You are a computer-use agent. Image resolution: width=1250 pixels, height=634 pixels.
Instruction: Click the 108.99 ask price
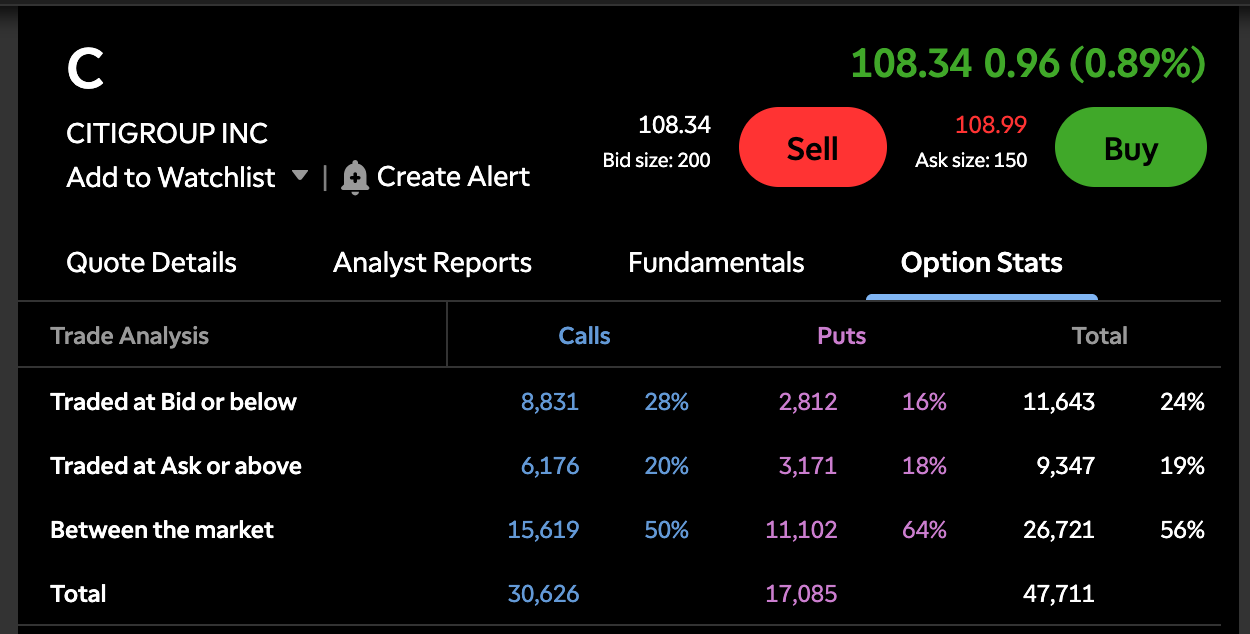tap(990, 125)
